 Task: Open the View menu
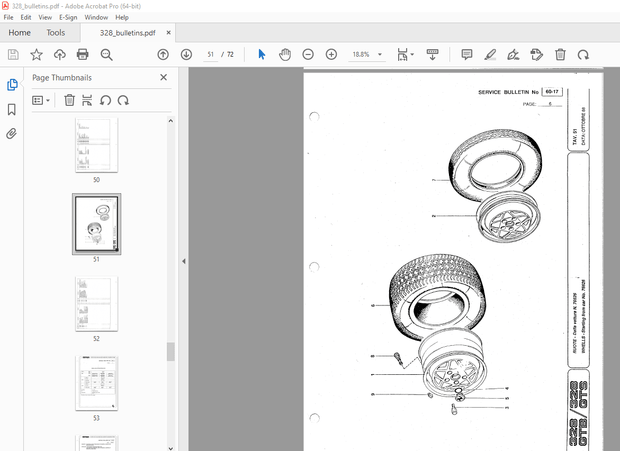tap(45, 17)
